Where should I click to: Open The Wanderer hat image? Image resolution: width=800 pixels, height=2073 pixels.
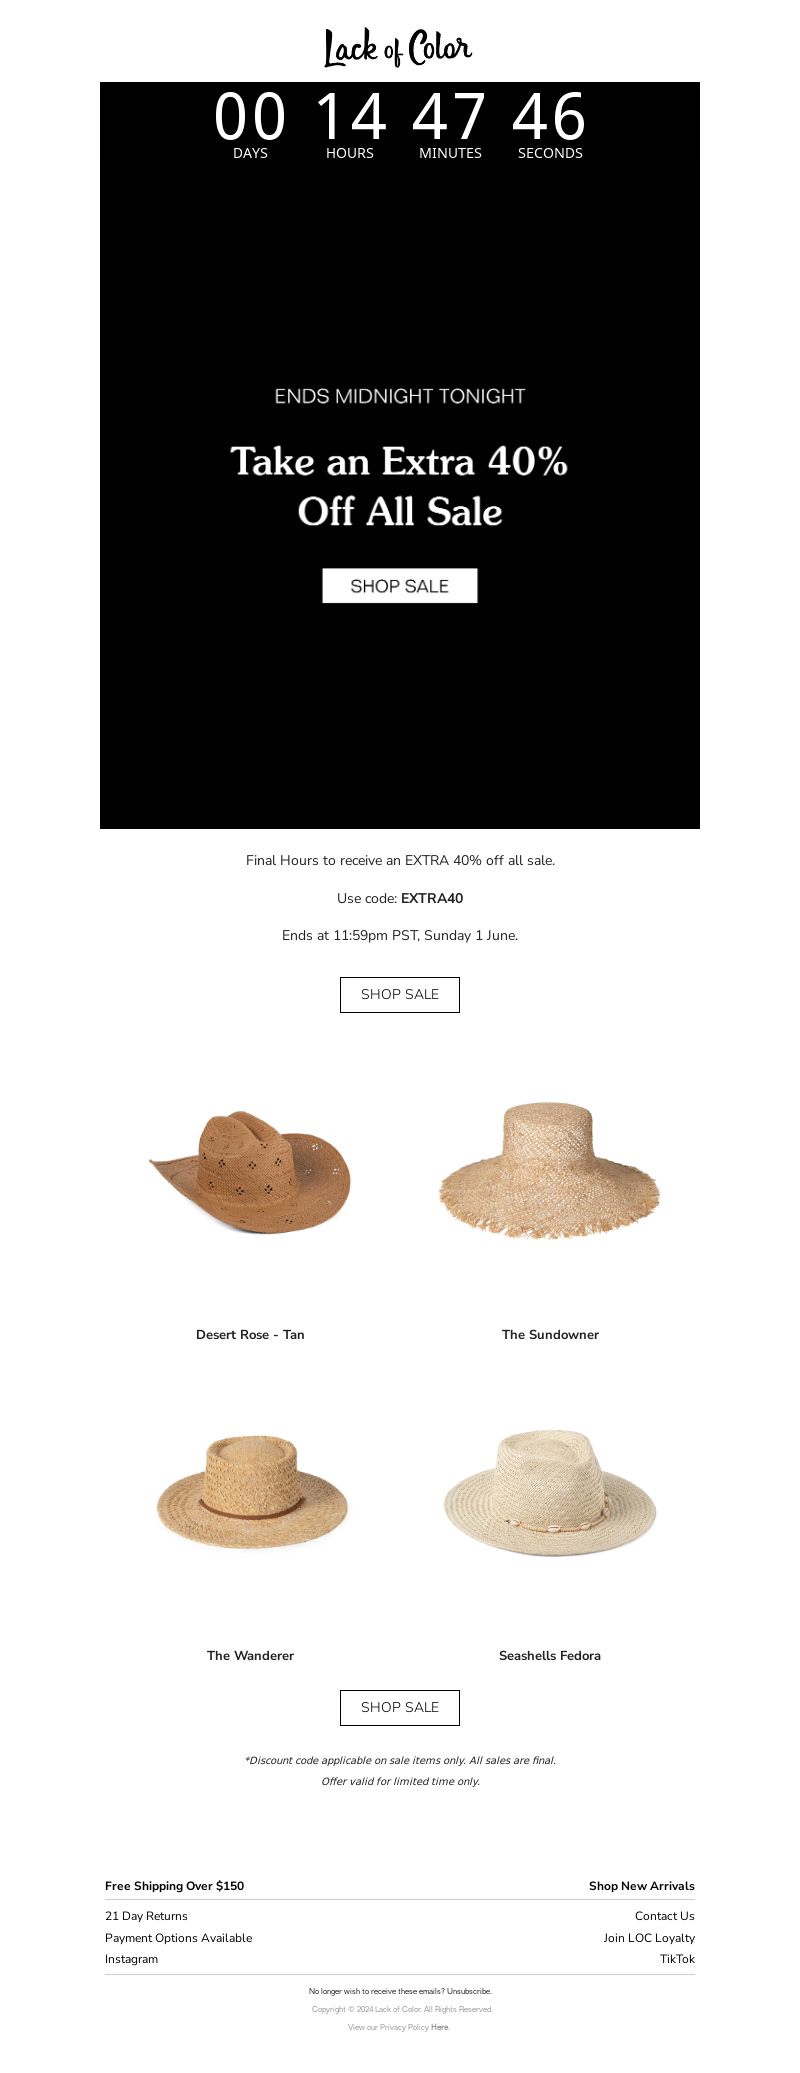pyautogui.click(x=251, y=1492)
